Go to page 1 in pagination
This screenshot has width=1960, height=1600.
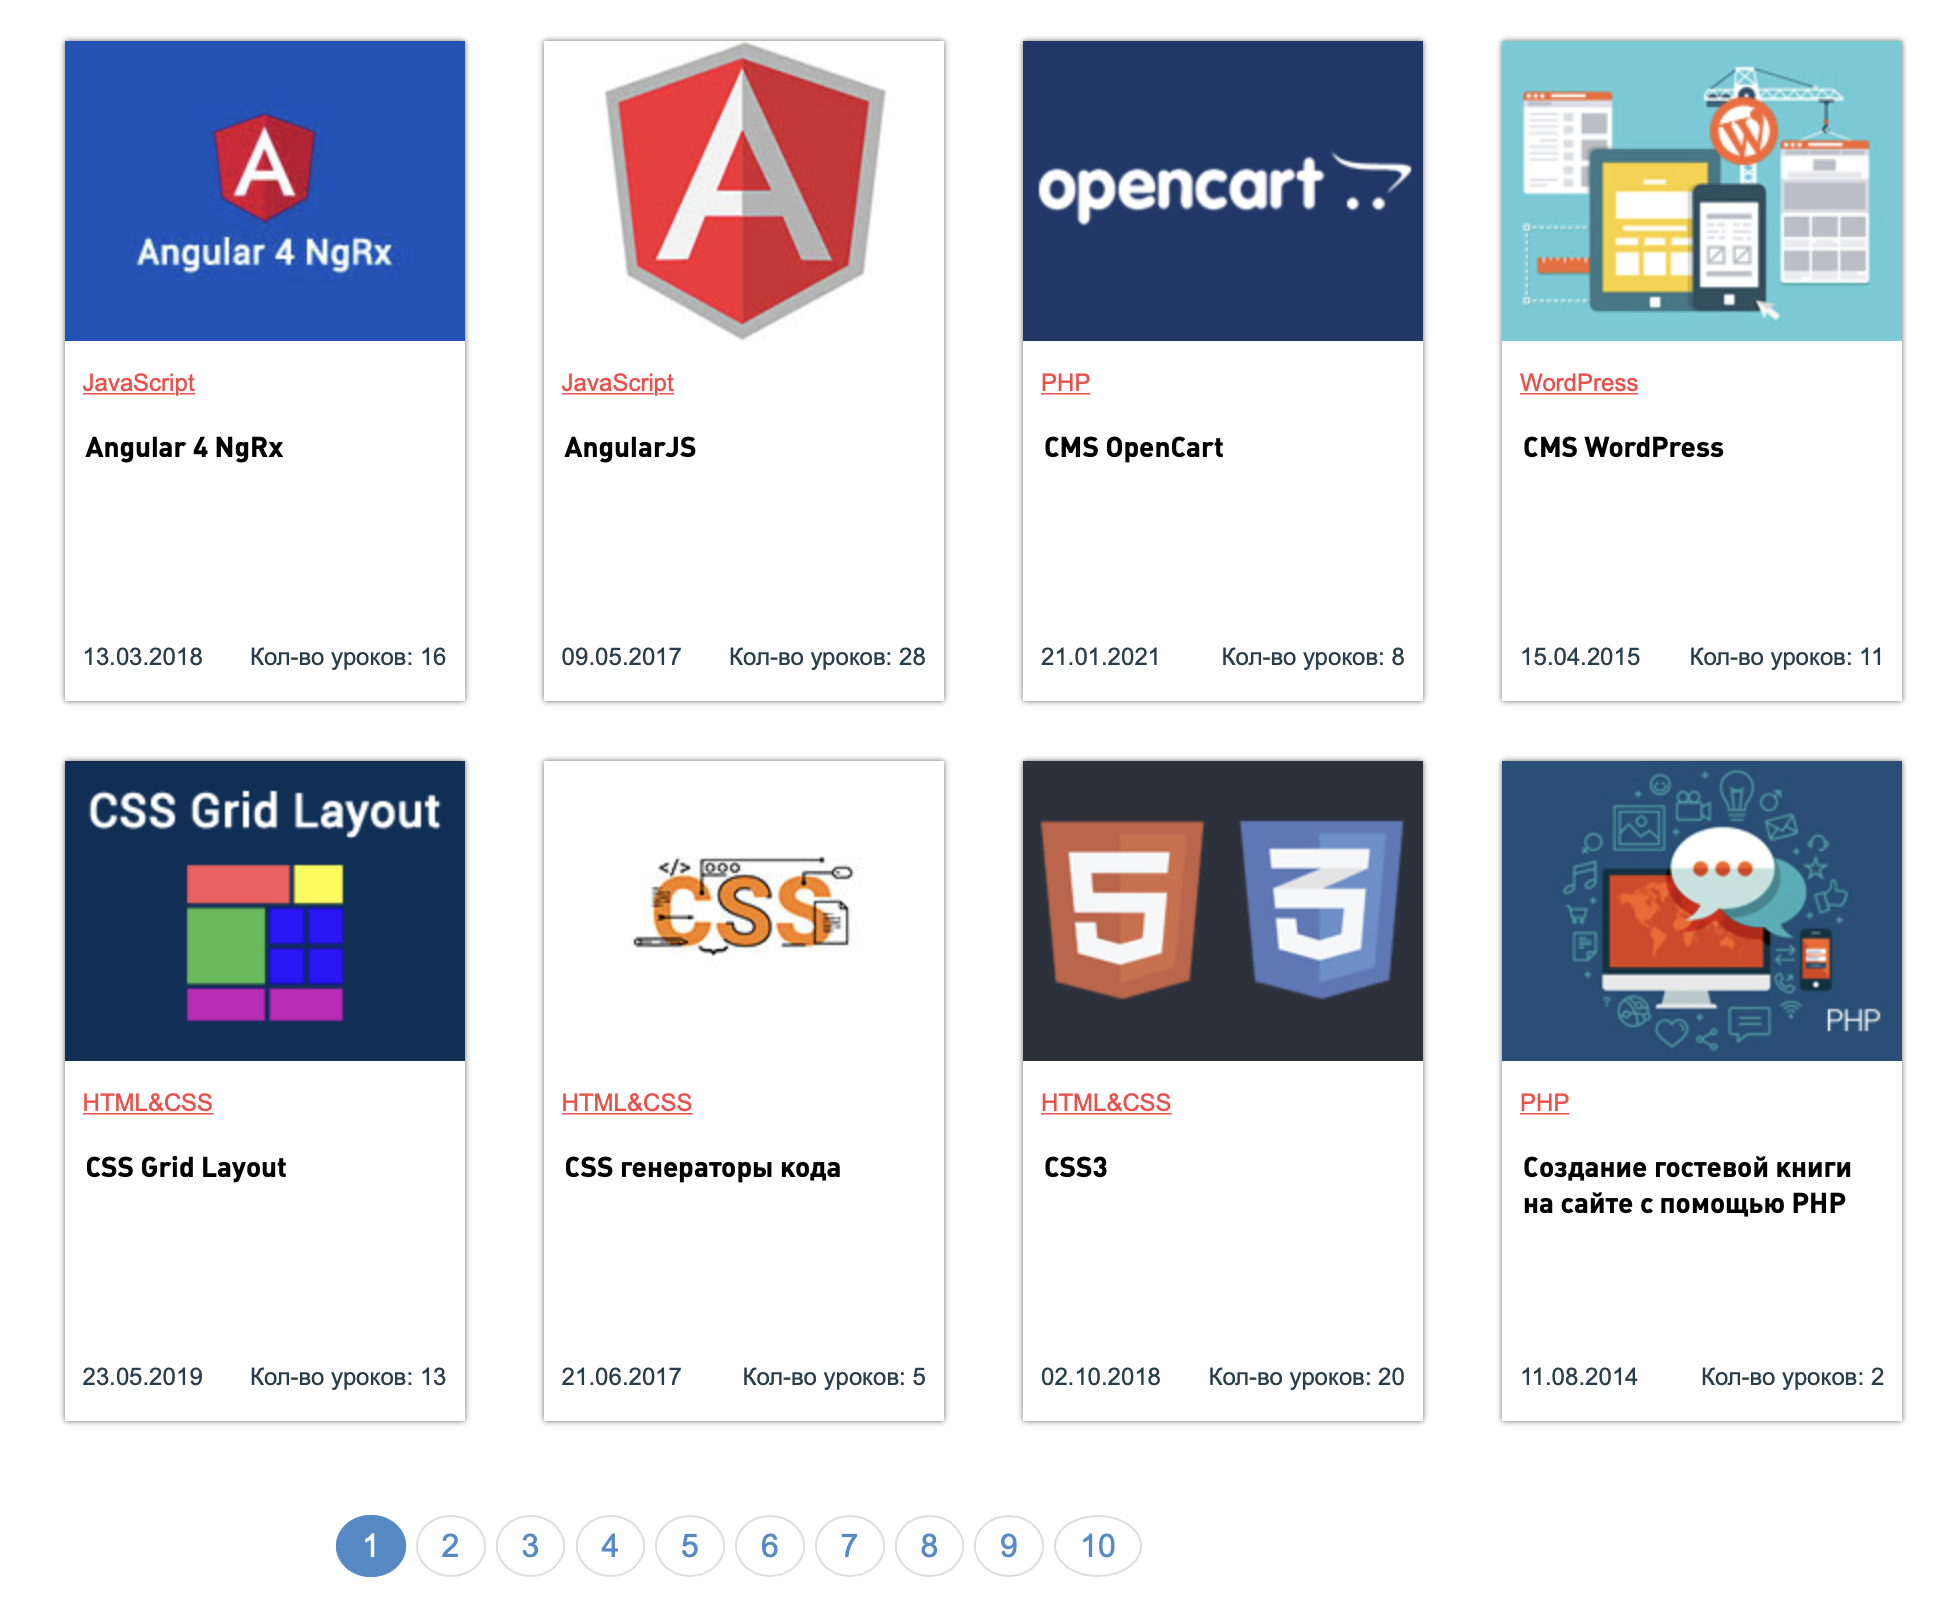pyautogui.click(x=371, y=1546)
